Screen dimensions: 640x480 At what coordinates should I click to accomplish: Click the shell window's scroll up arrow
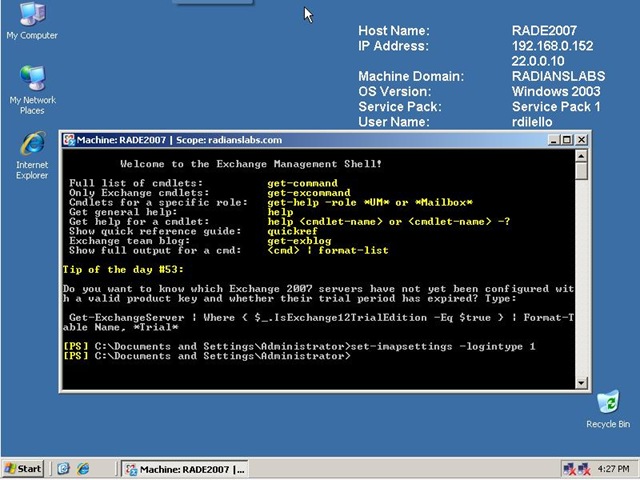pos(582,156)
